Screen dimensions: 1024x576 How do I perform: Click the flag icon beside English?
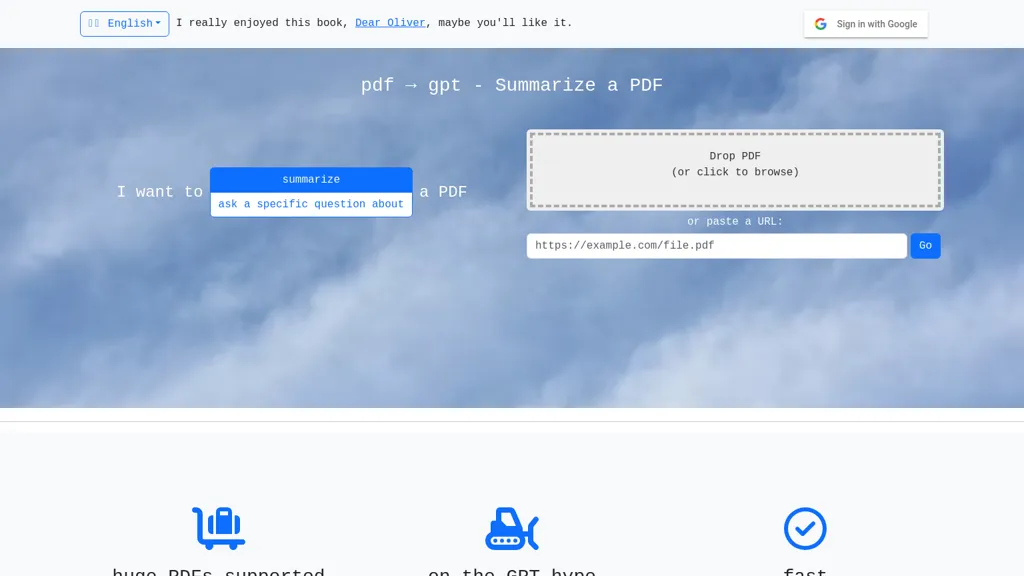click(x=94, y=24)
